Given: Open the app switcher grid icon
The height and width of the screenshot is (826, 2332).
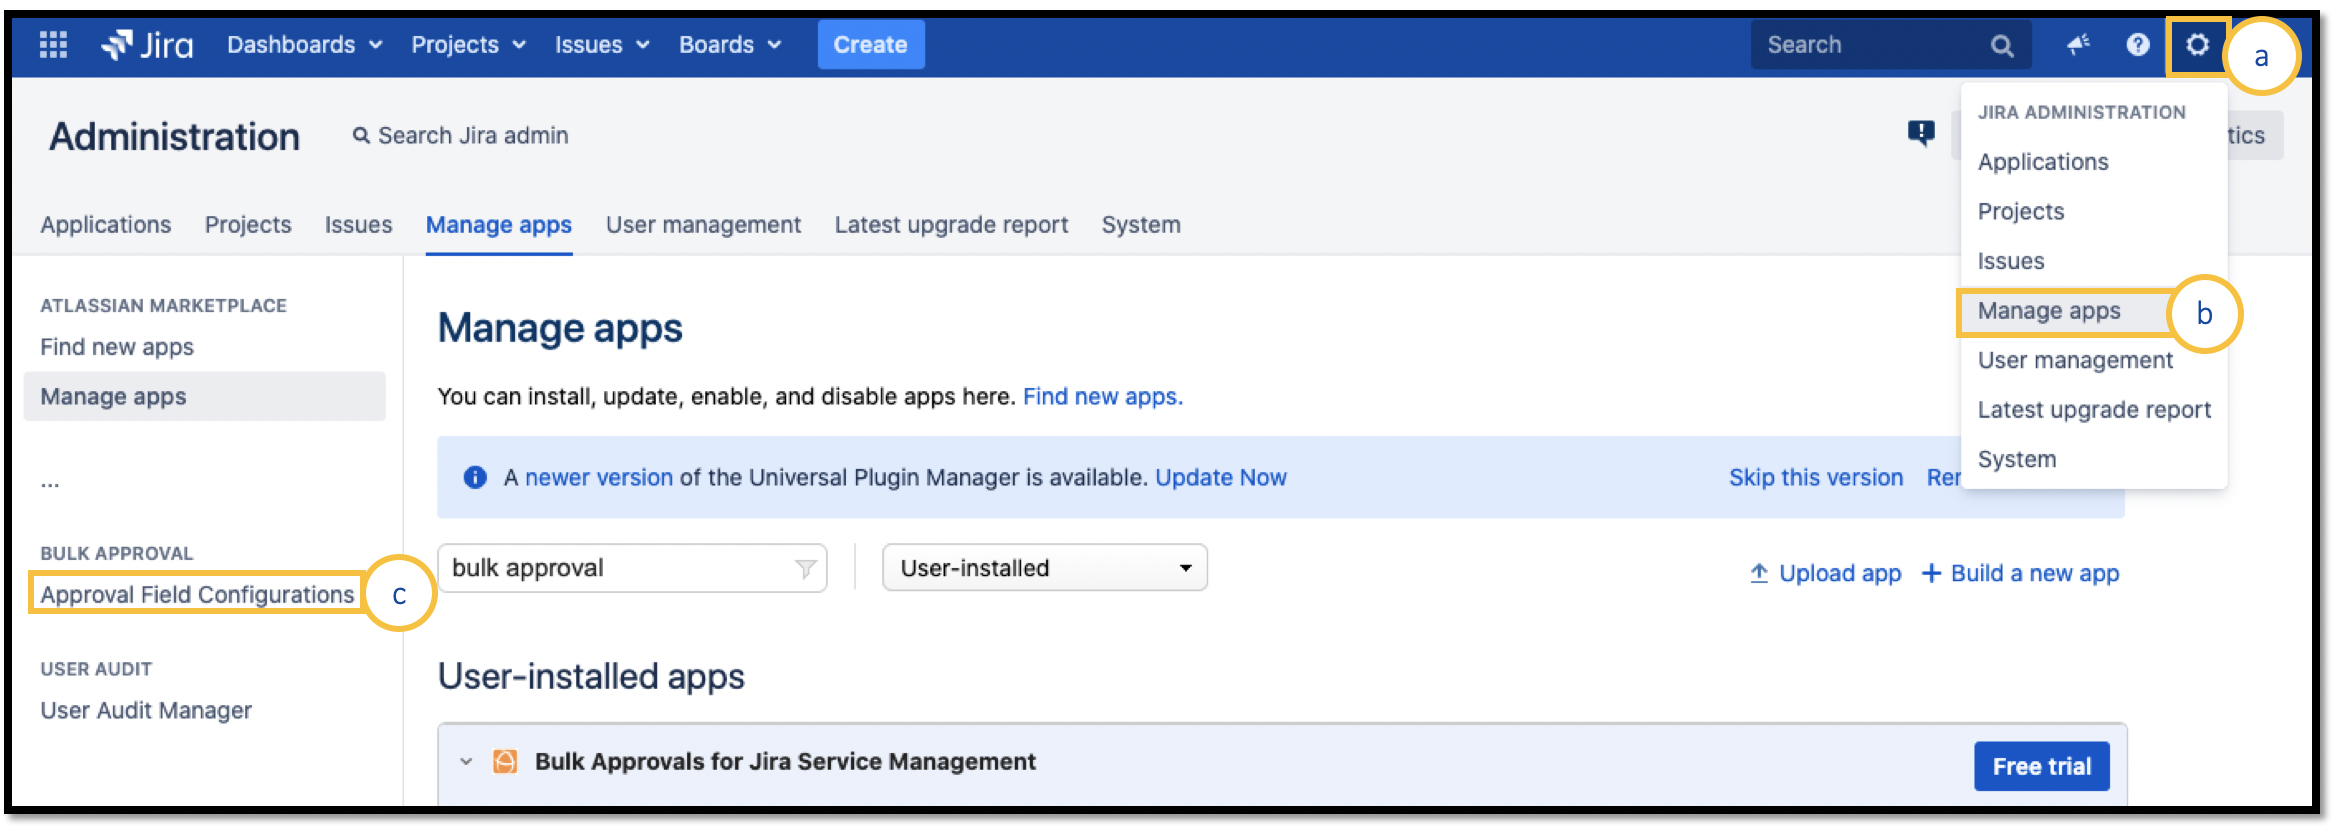Looking at the screenshot, I should (53, 45).
